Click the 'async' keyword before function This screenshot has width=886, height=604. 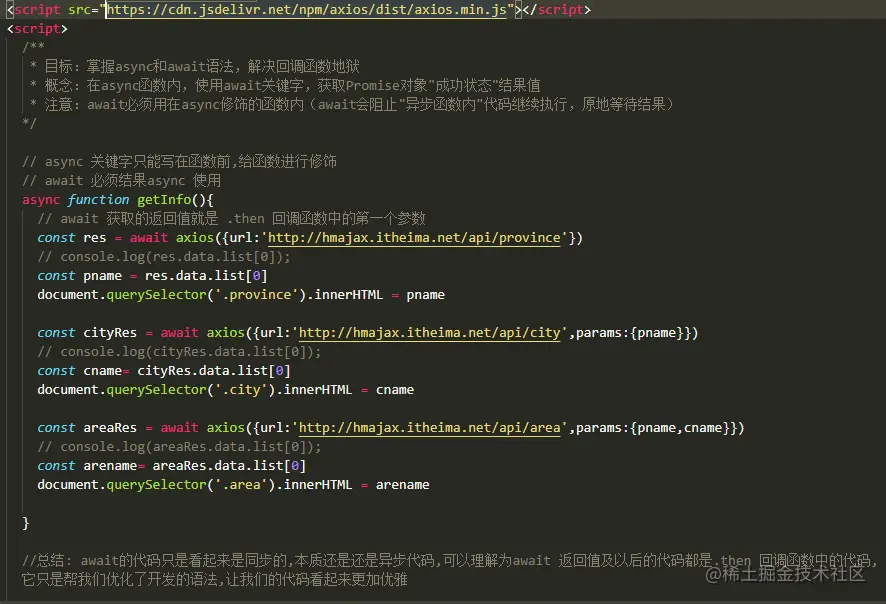(41, 200)
